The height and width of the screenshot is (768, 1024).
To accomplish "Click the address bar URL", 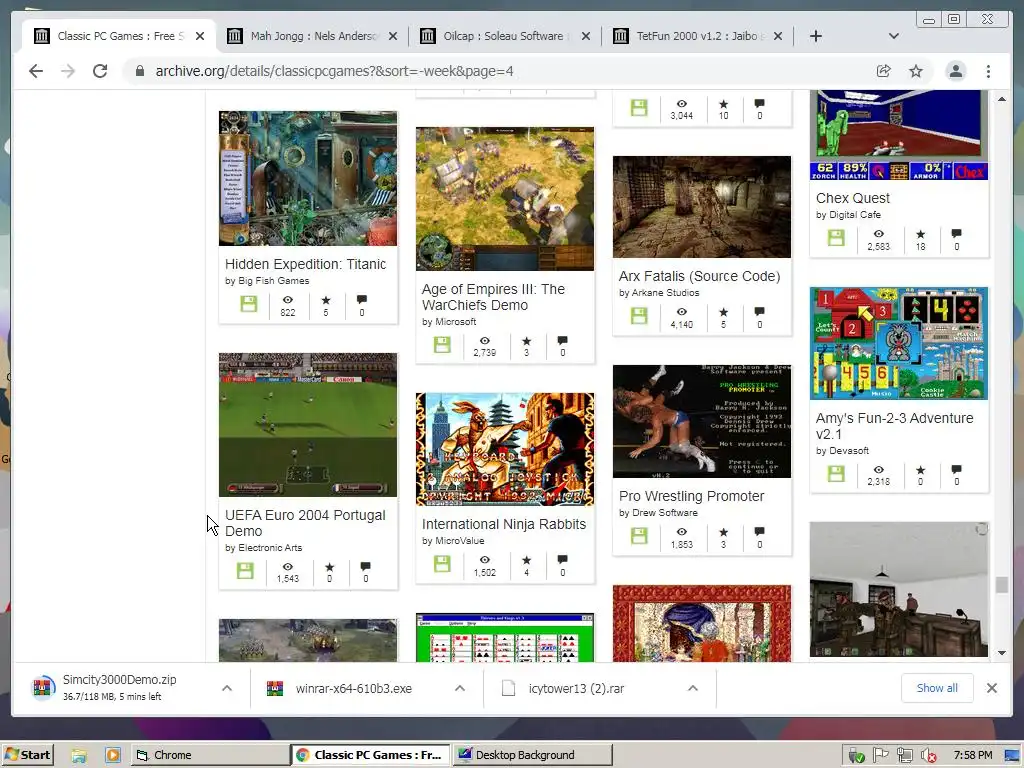I will tap(334, 71).
